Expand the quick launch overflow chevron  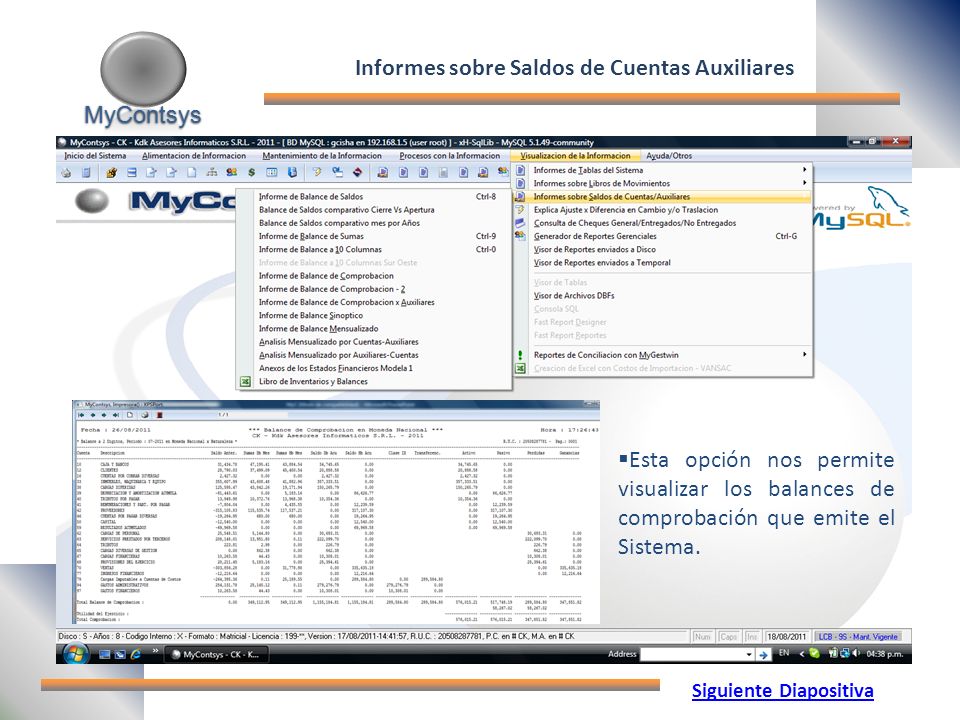coord(155,651)
